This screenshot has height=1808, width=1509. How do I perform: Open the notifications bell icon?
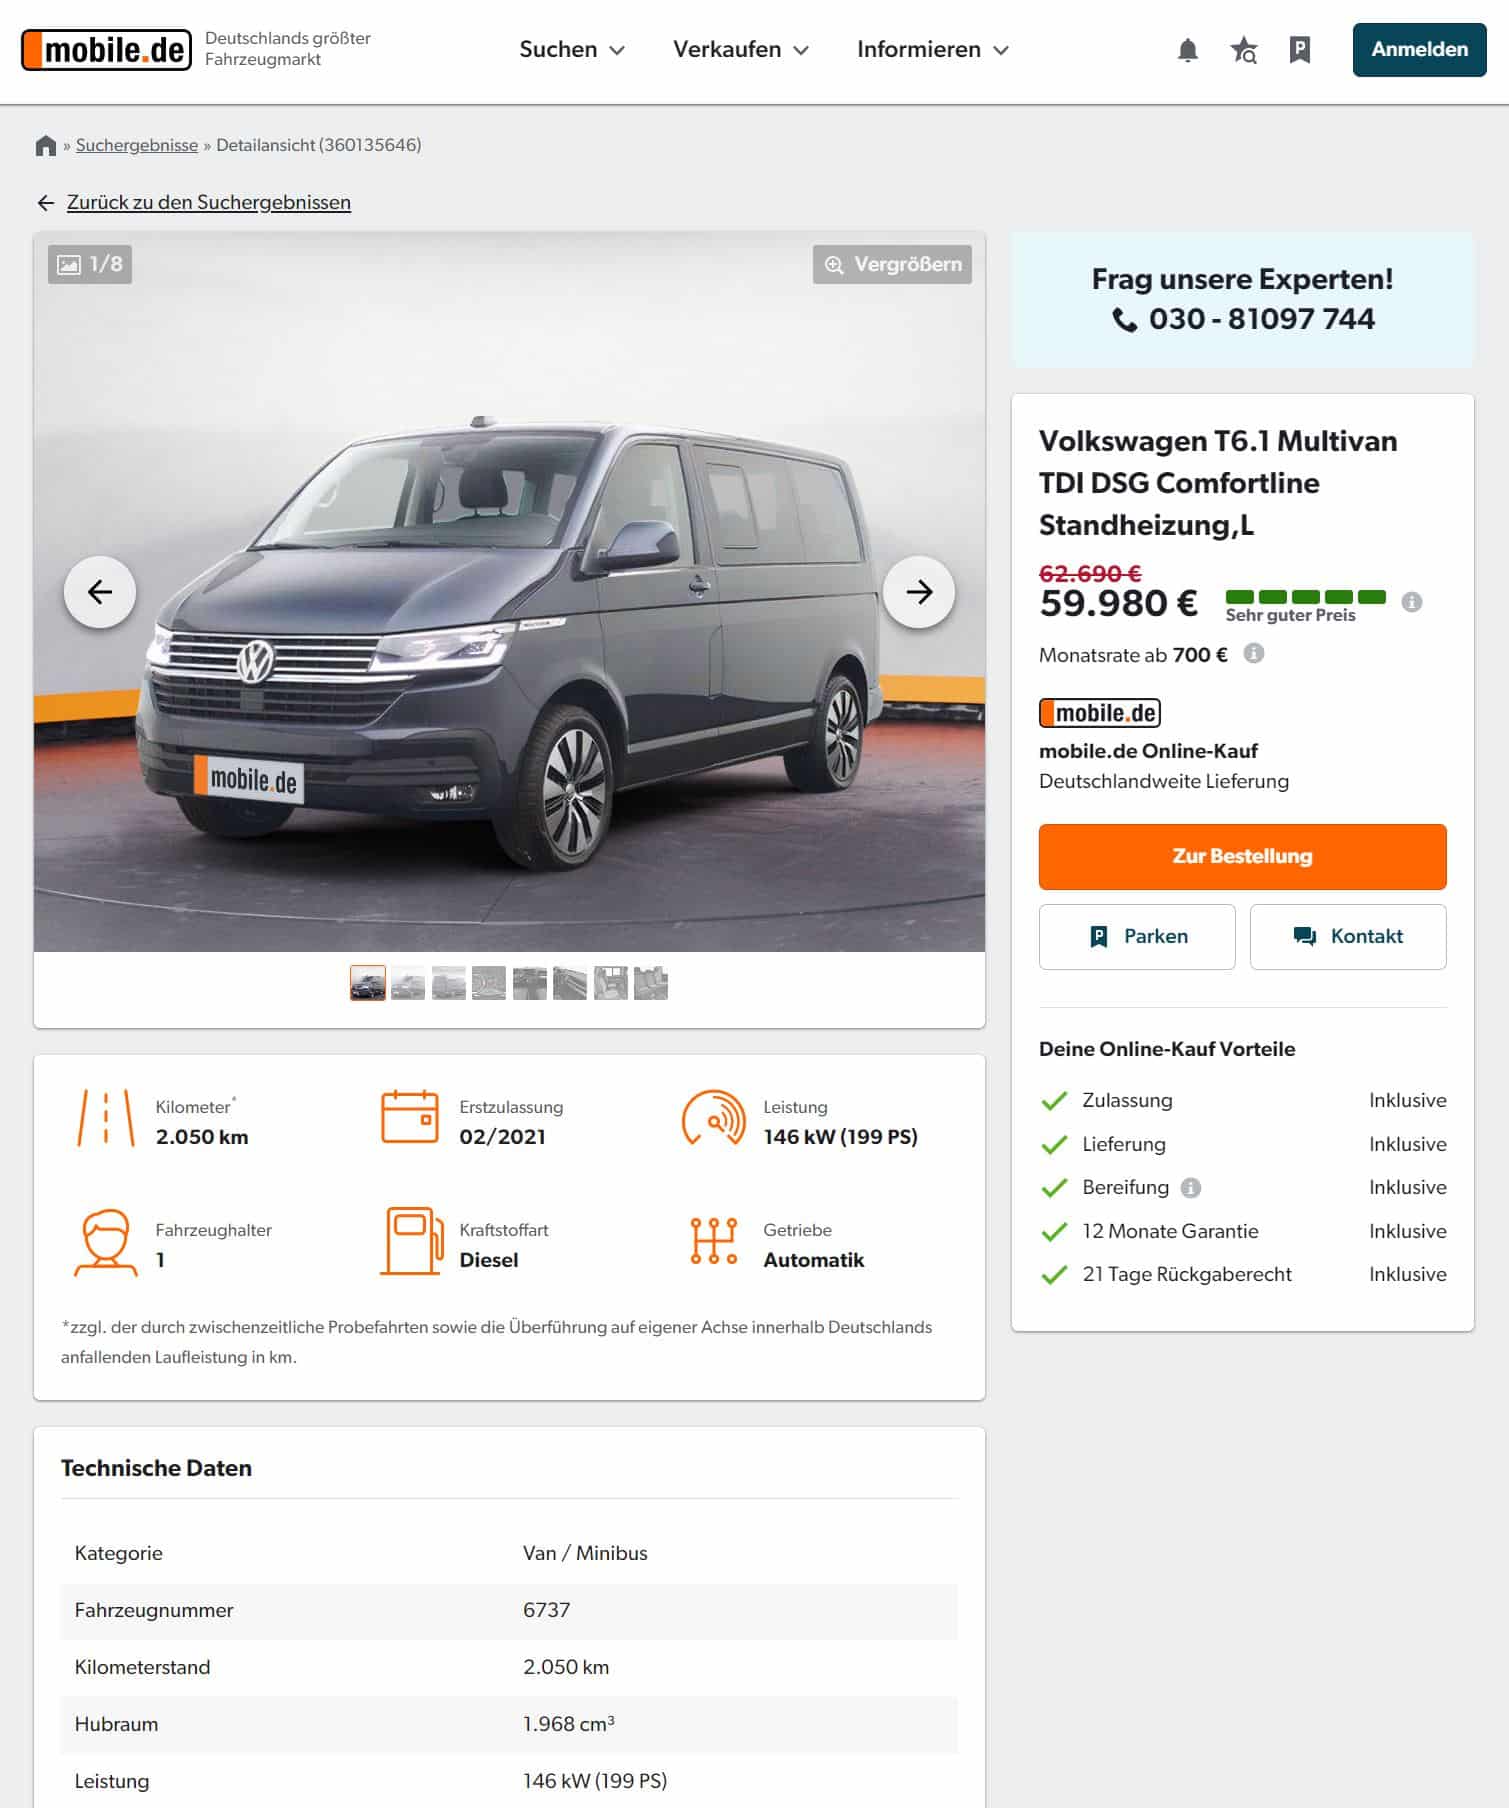1187,50
